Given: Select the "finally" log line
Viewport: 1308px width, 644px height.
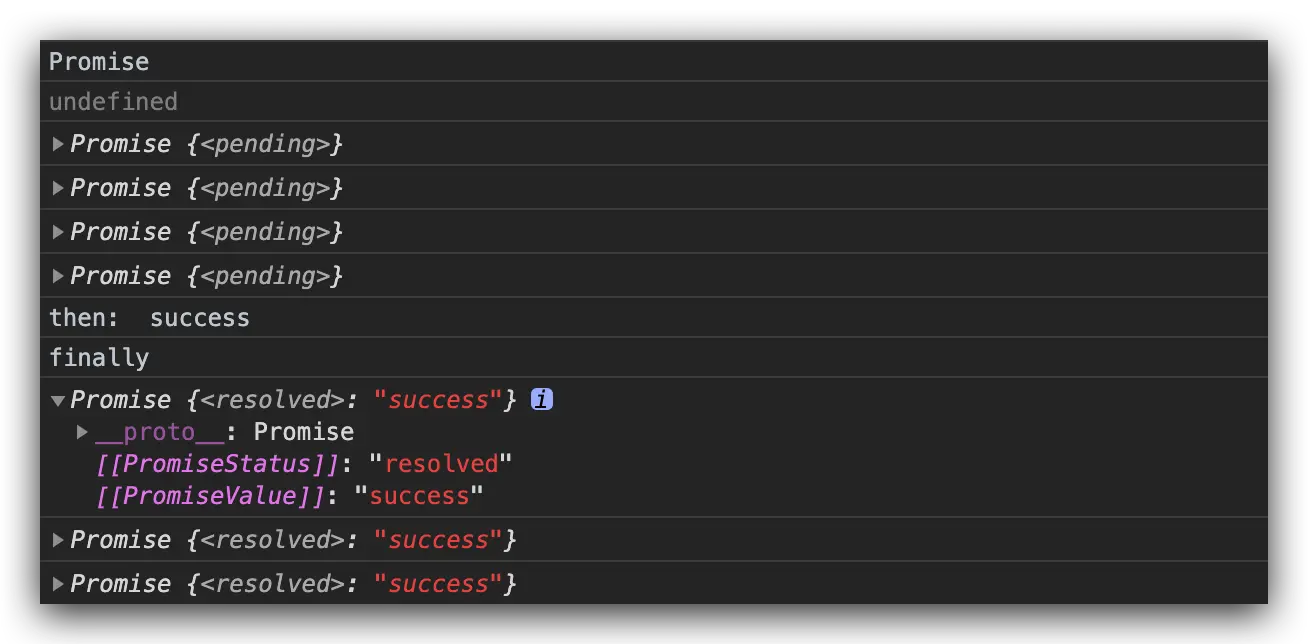Looking at the screenshot, I should click(x=99, y=358).
